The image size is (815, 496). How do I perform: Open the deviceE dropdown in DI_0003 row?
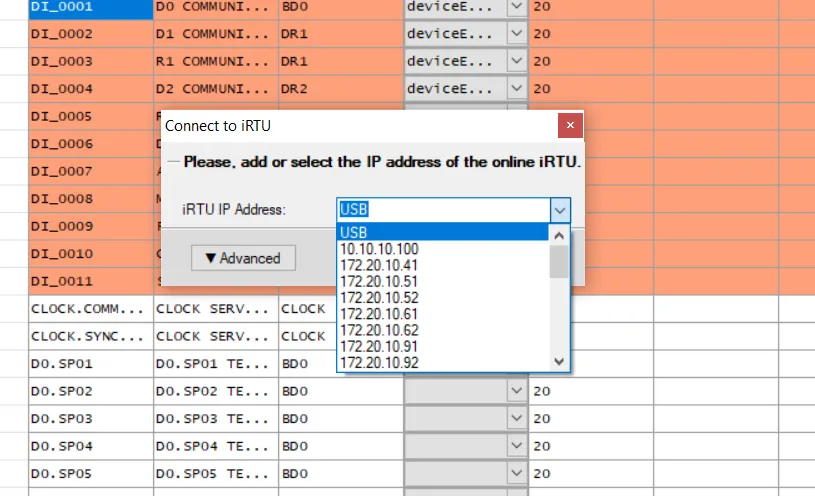pyautogui.click(x=517, y=61)
